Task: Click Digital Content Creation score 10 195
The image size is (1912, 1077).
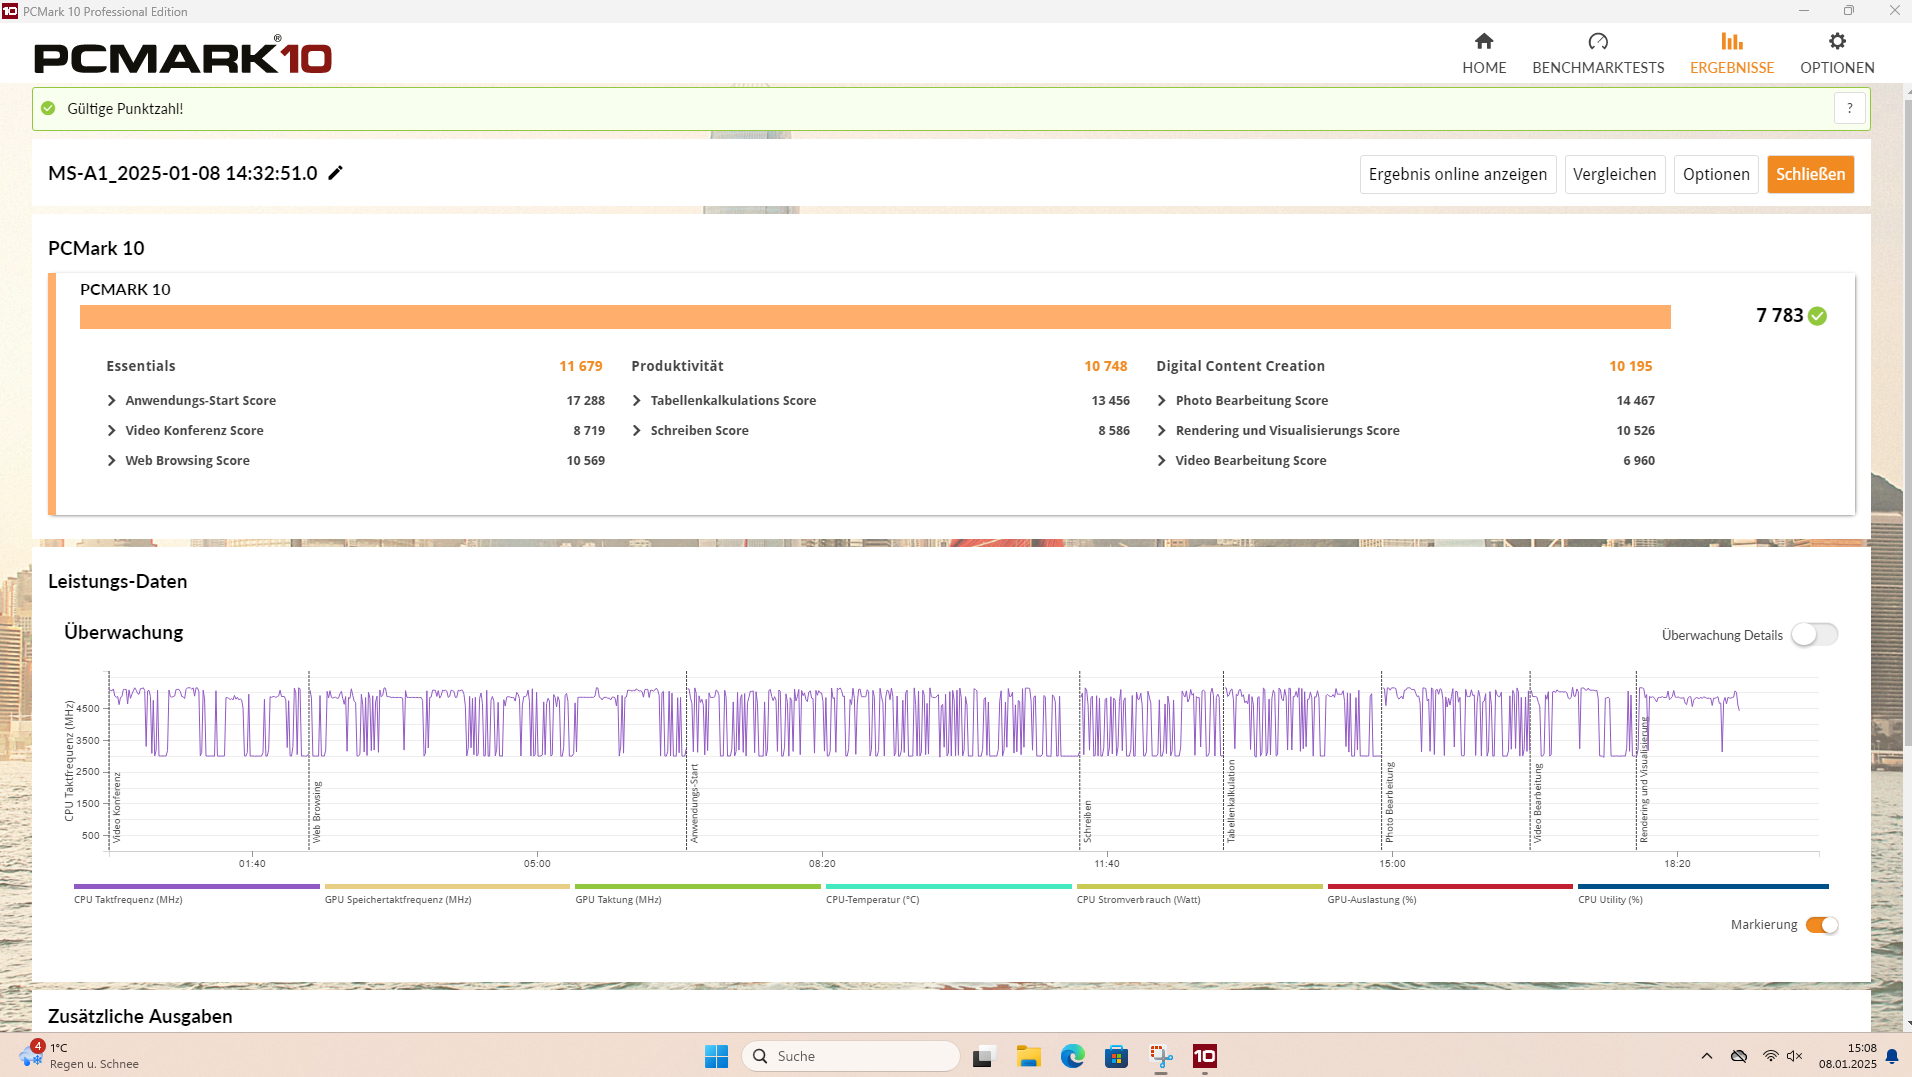Action: (1631, 366)
